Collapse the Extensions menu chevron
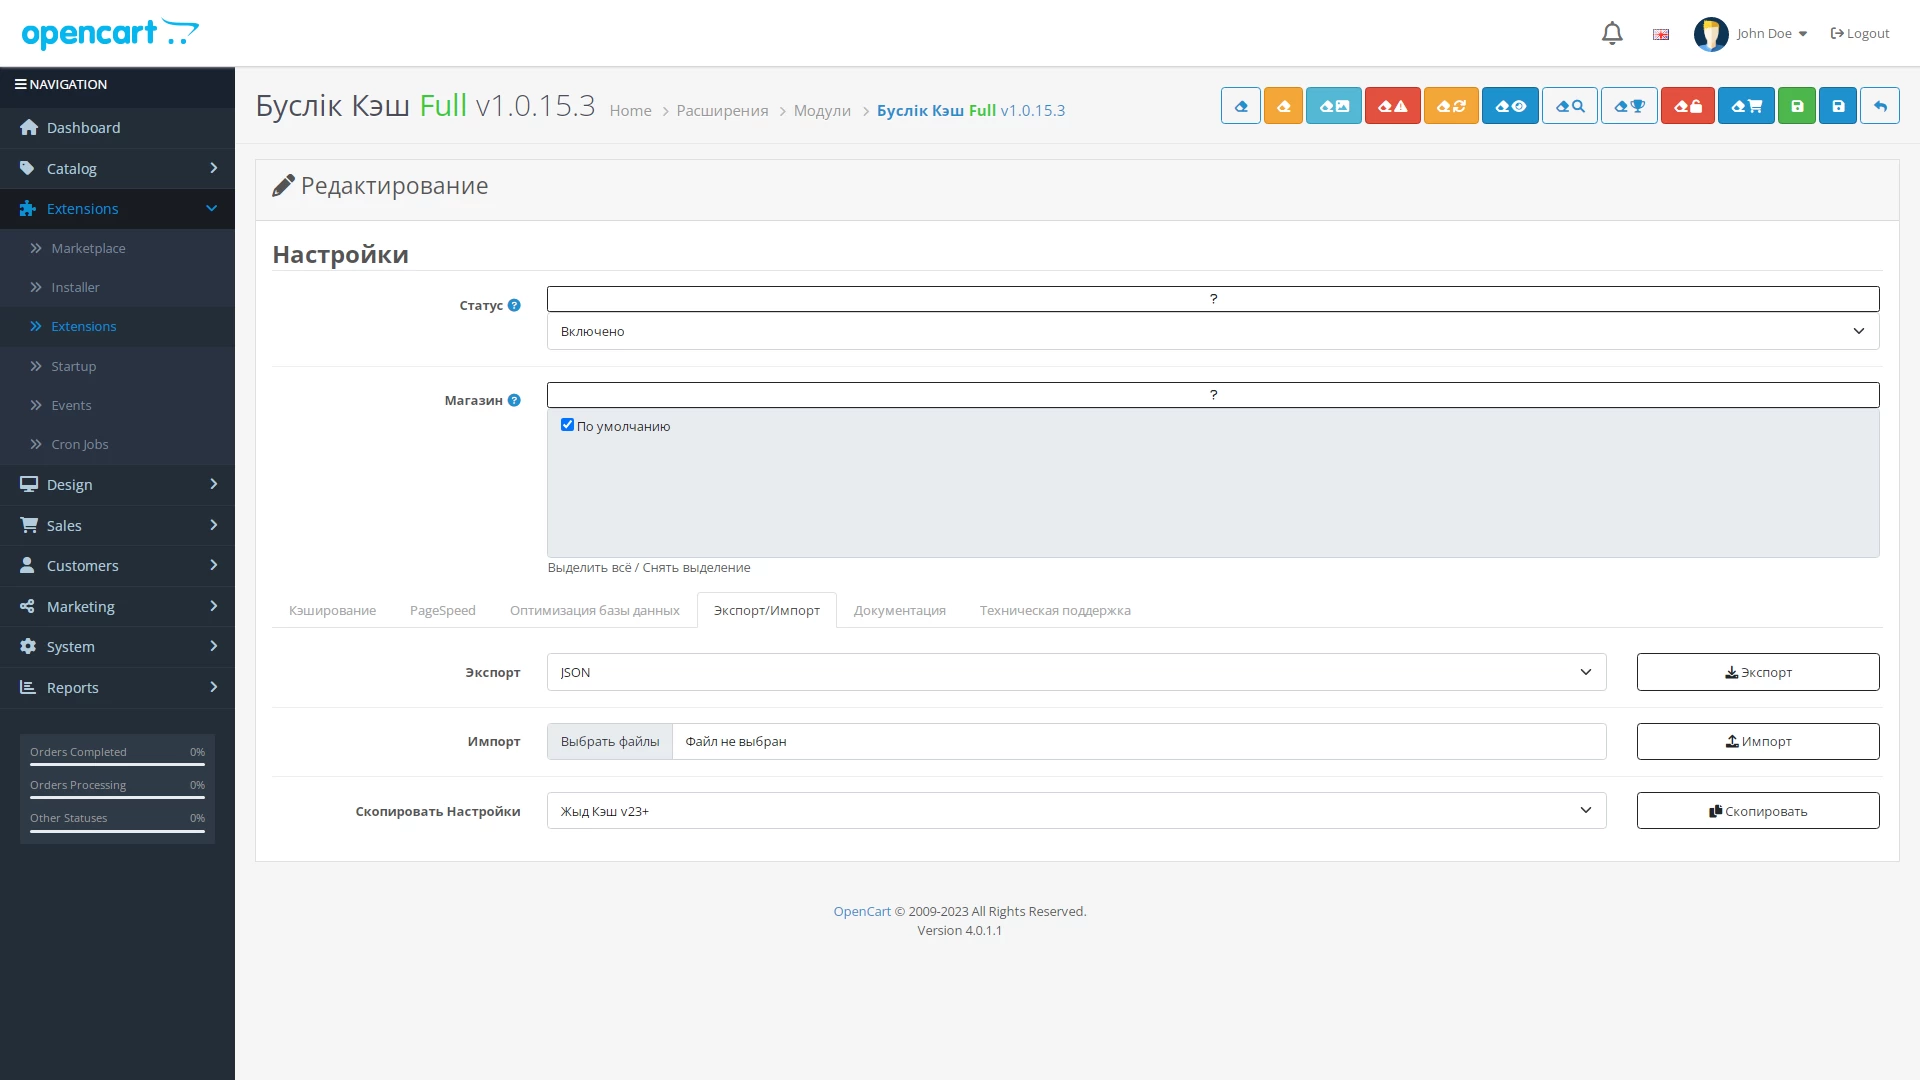 click(212, 208)
